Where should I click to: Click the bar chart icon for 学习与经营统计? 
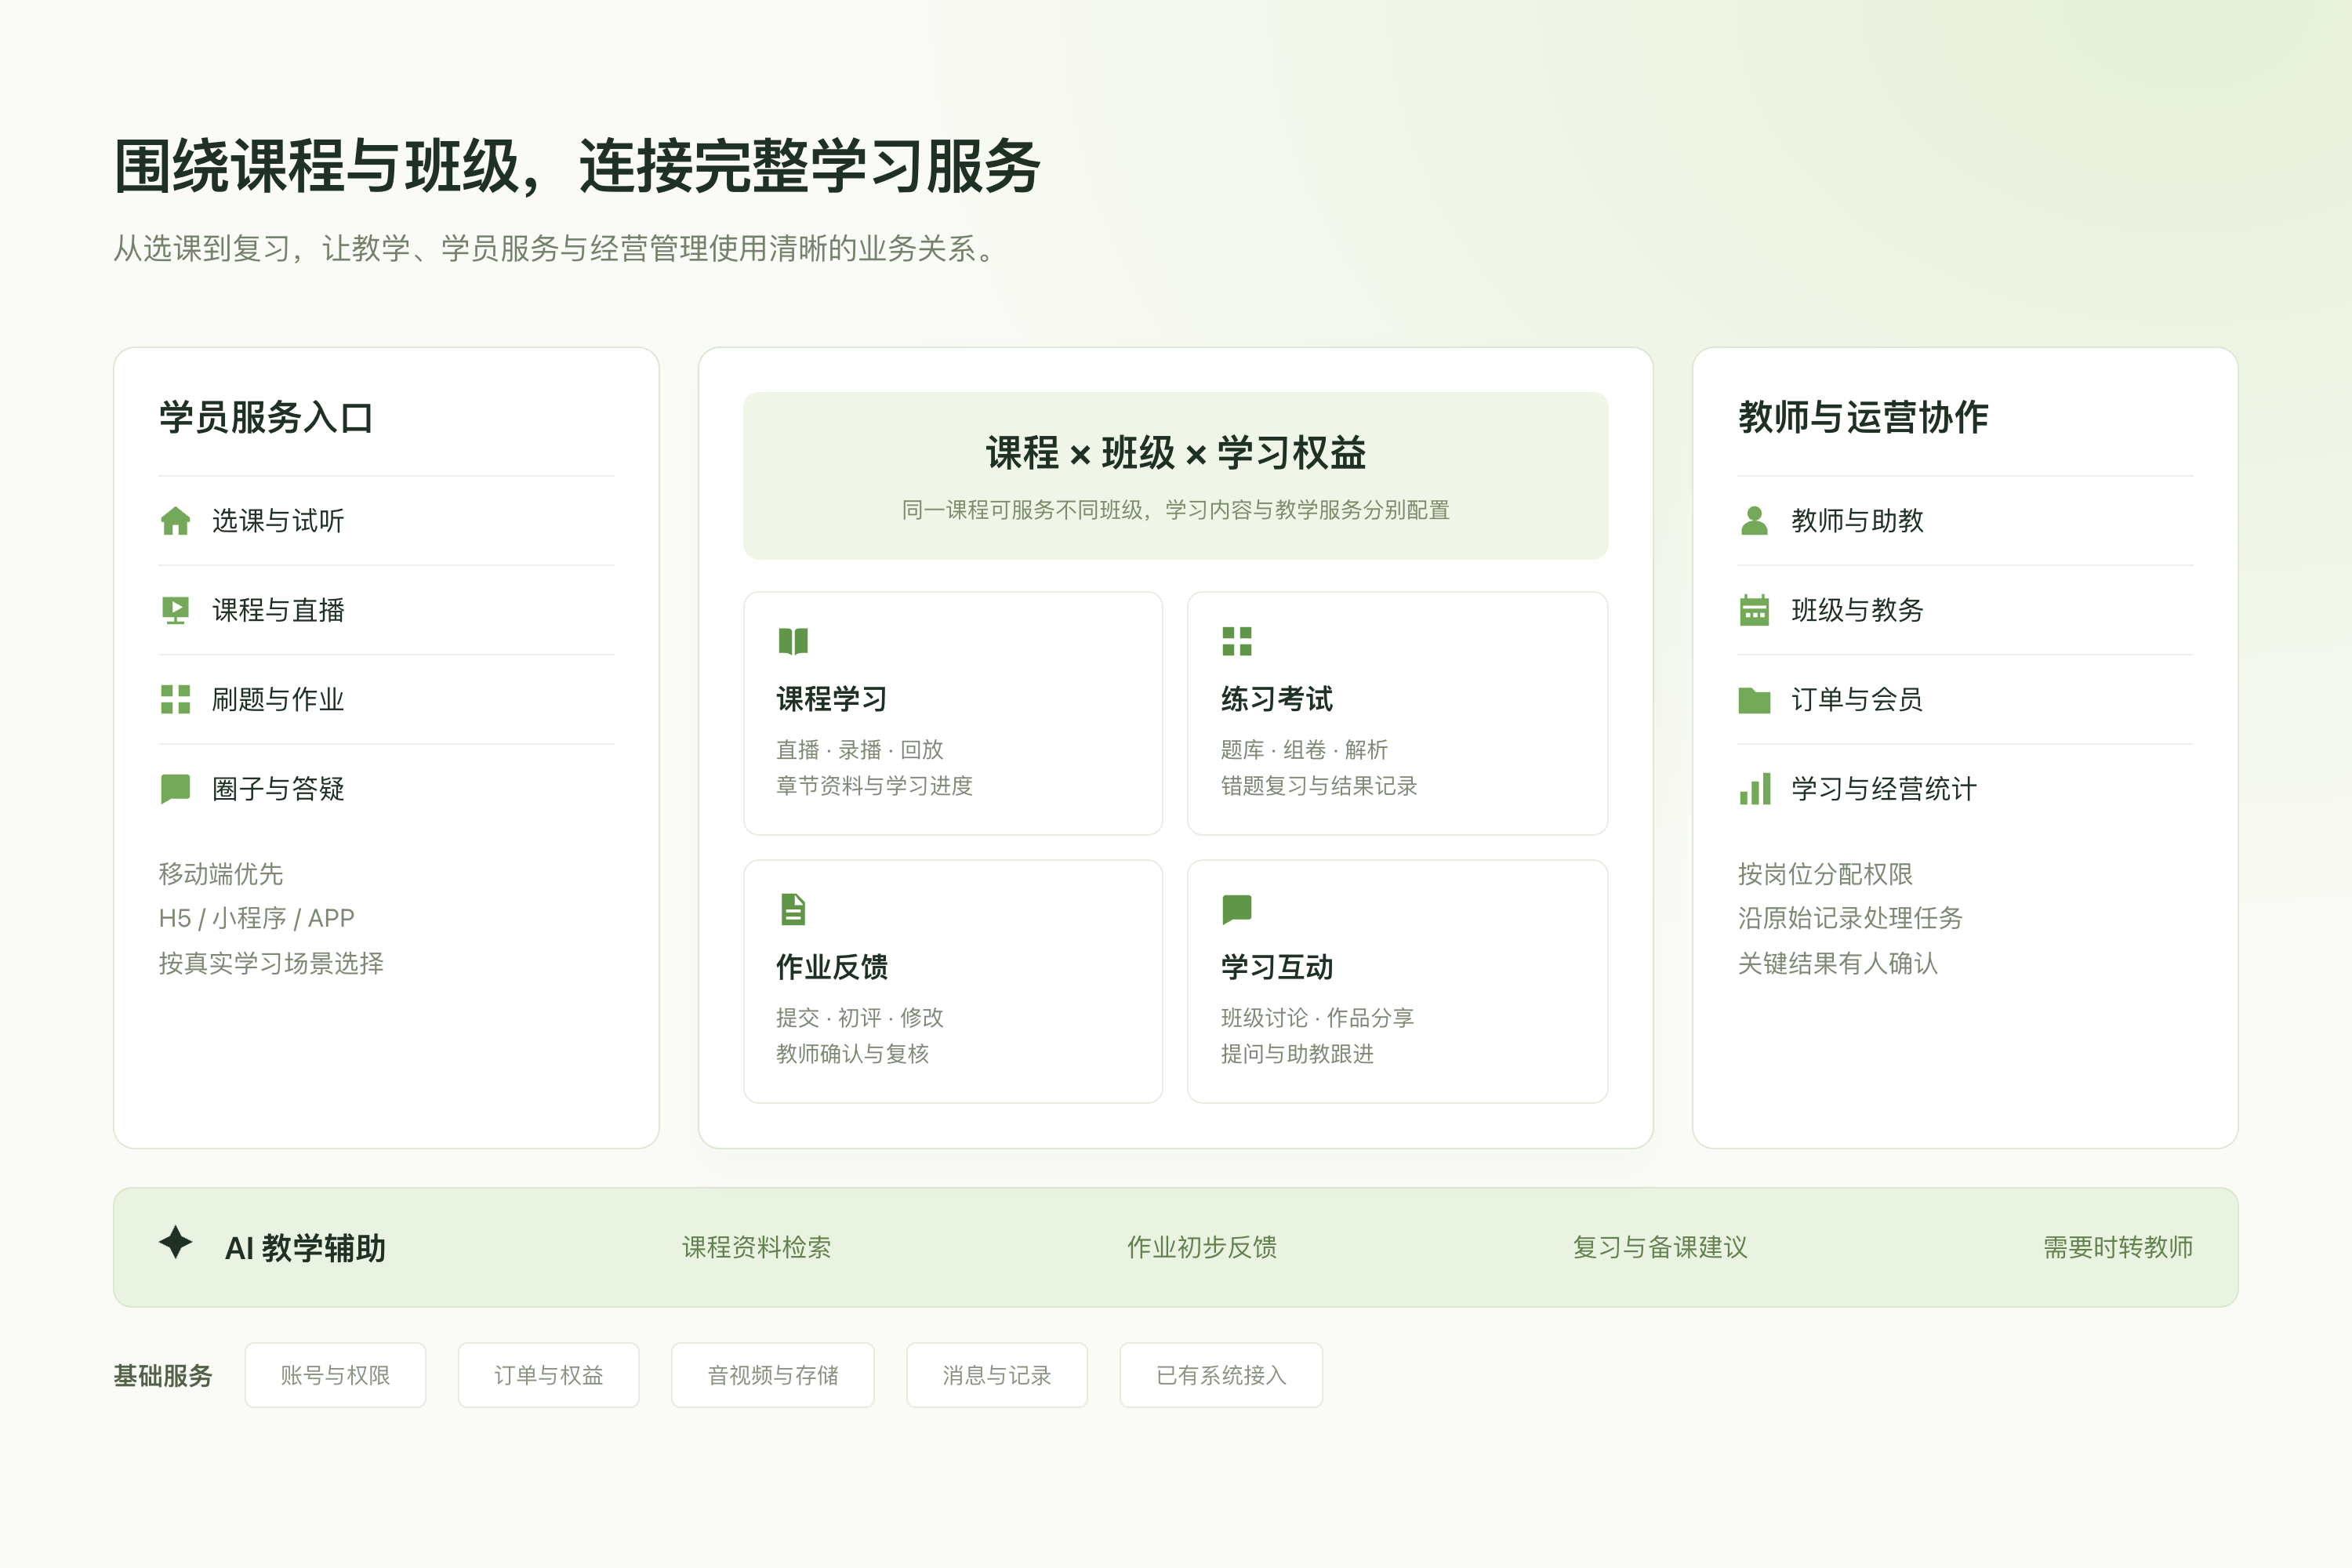pyautogui.click(x=1754, y=789)
